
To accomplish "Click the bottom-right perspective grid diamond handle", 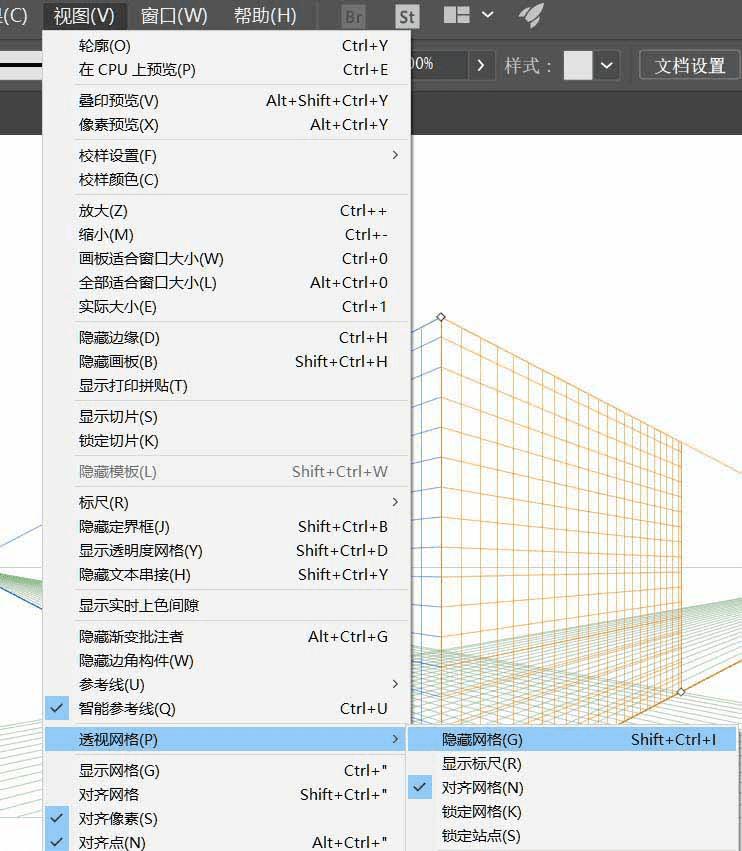I will [681, 692].
